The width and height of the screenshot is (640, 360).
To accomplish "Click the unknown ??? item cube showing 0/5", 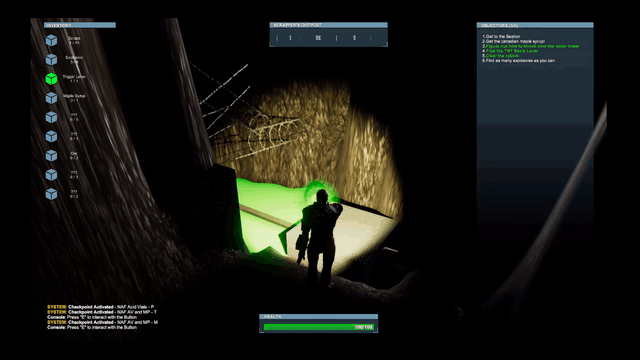I will [x=51, y=117].
